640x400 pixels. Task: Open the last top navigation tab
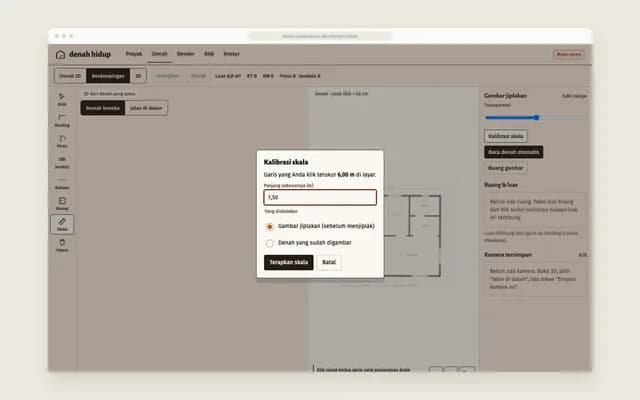[x=231, y=54]
